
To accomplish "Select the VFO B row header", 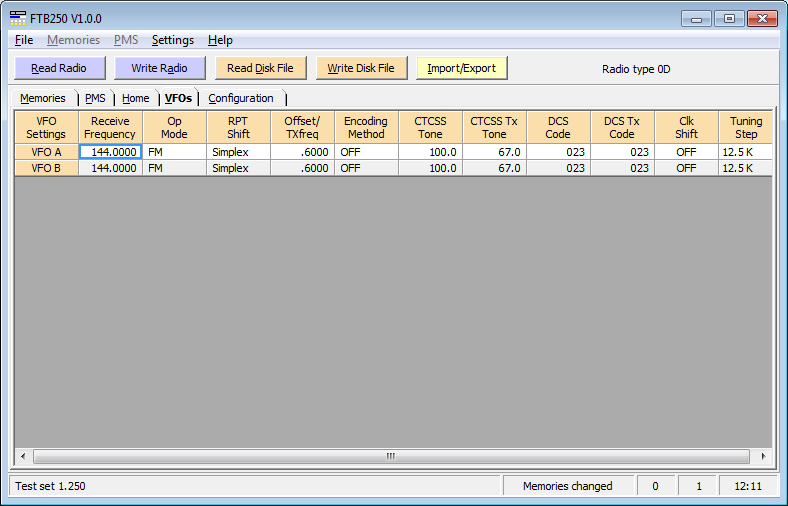I will tap(46, 168).
